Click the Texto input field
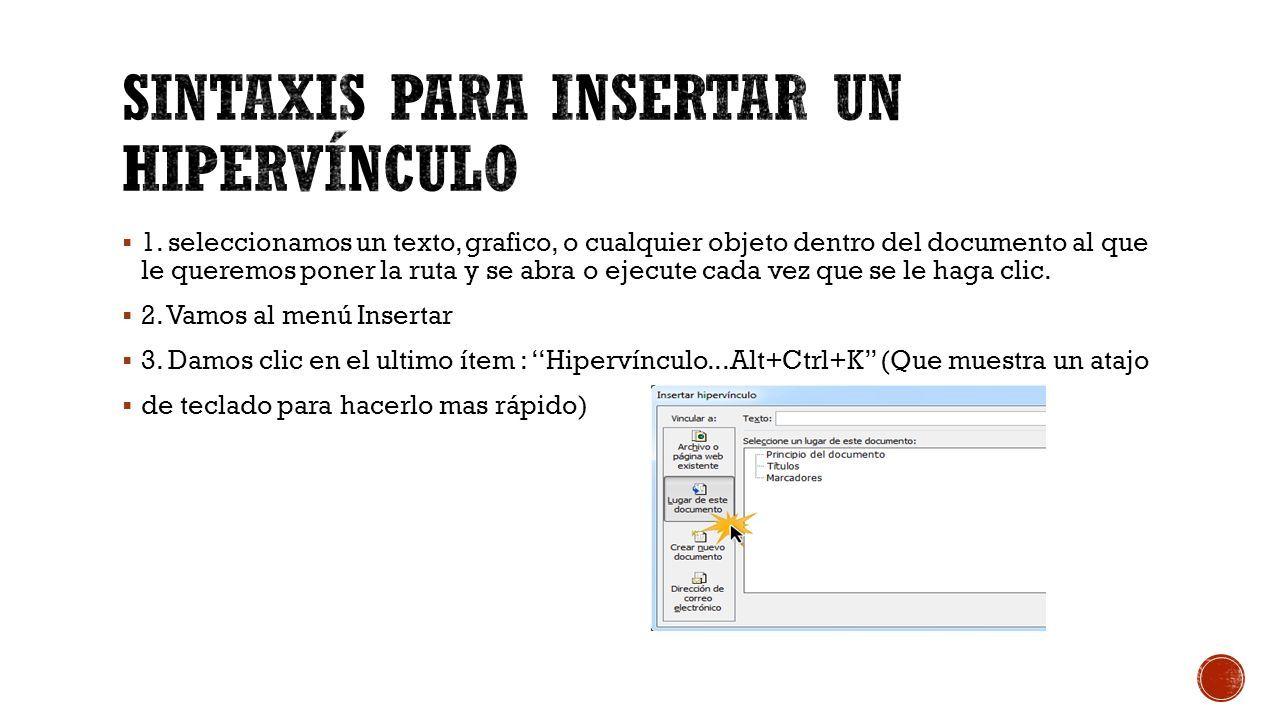Image resolution: width=1280 pixels, height=720 pixels. pos(910,418)
